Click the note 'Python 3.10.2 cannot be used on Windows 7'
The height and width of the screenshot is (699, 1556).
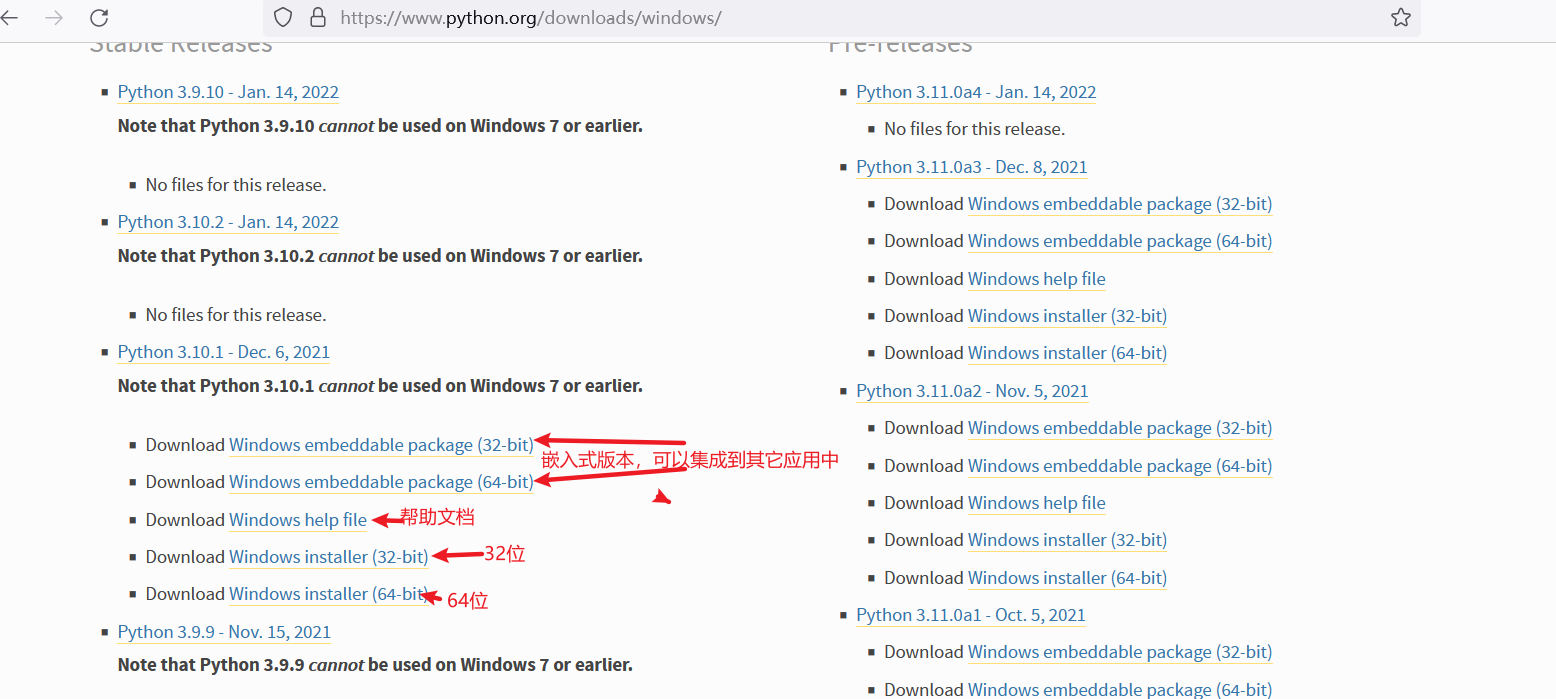point(380,256)
